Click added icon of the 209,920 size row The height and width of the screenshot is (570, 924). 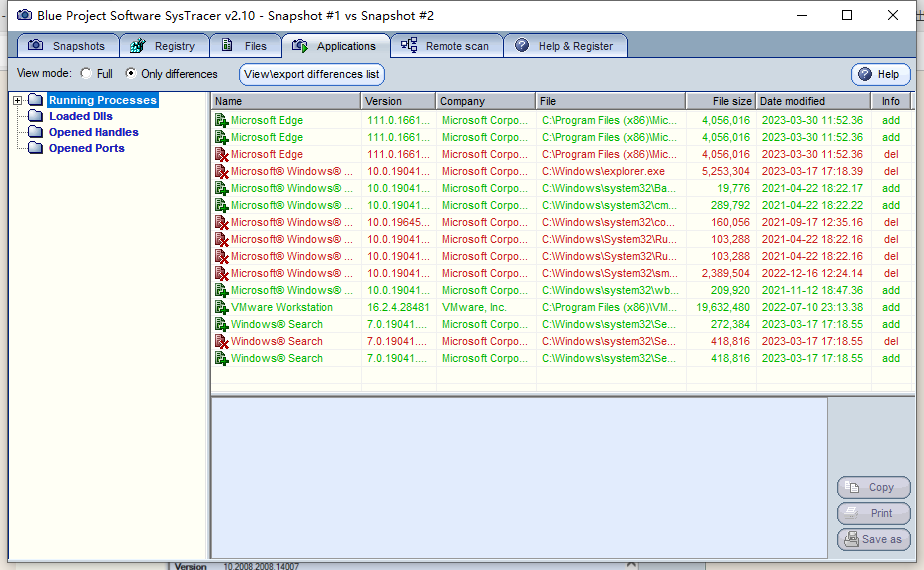point(222,291)
